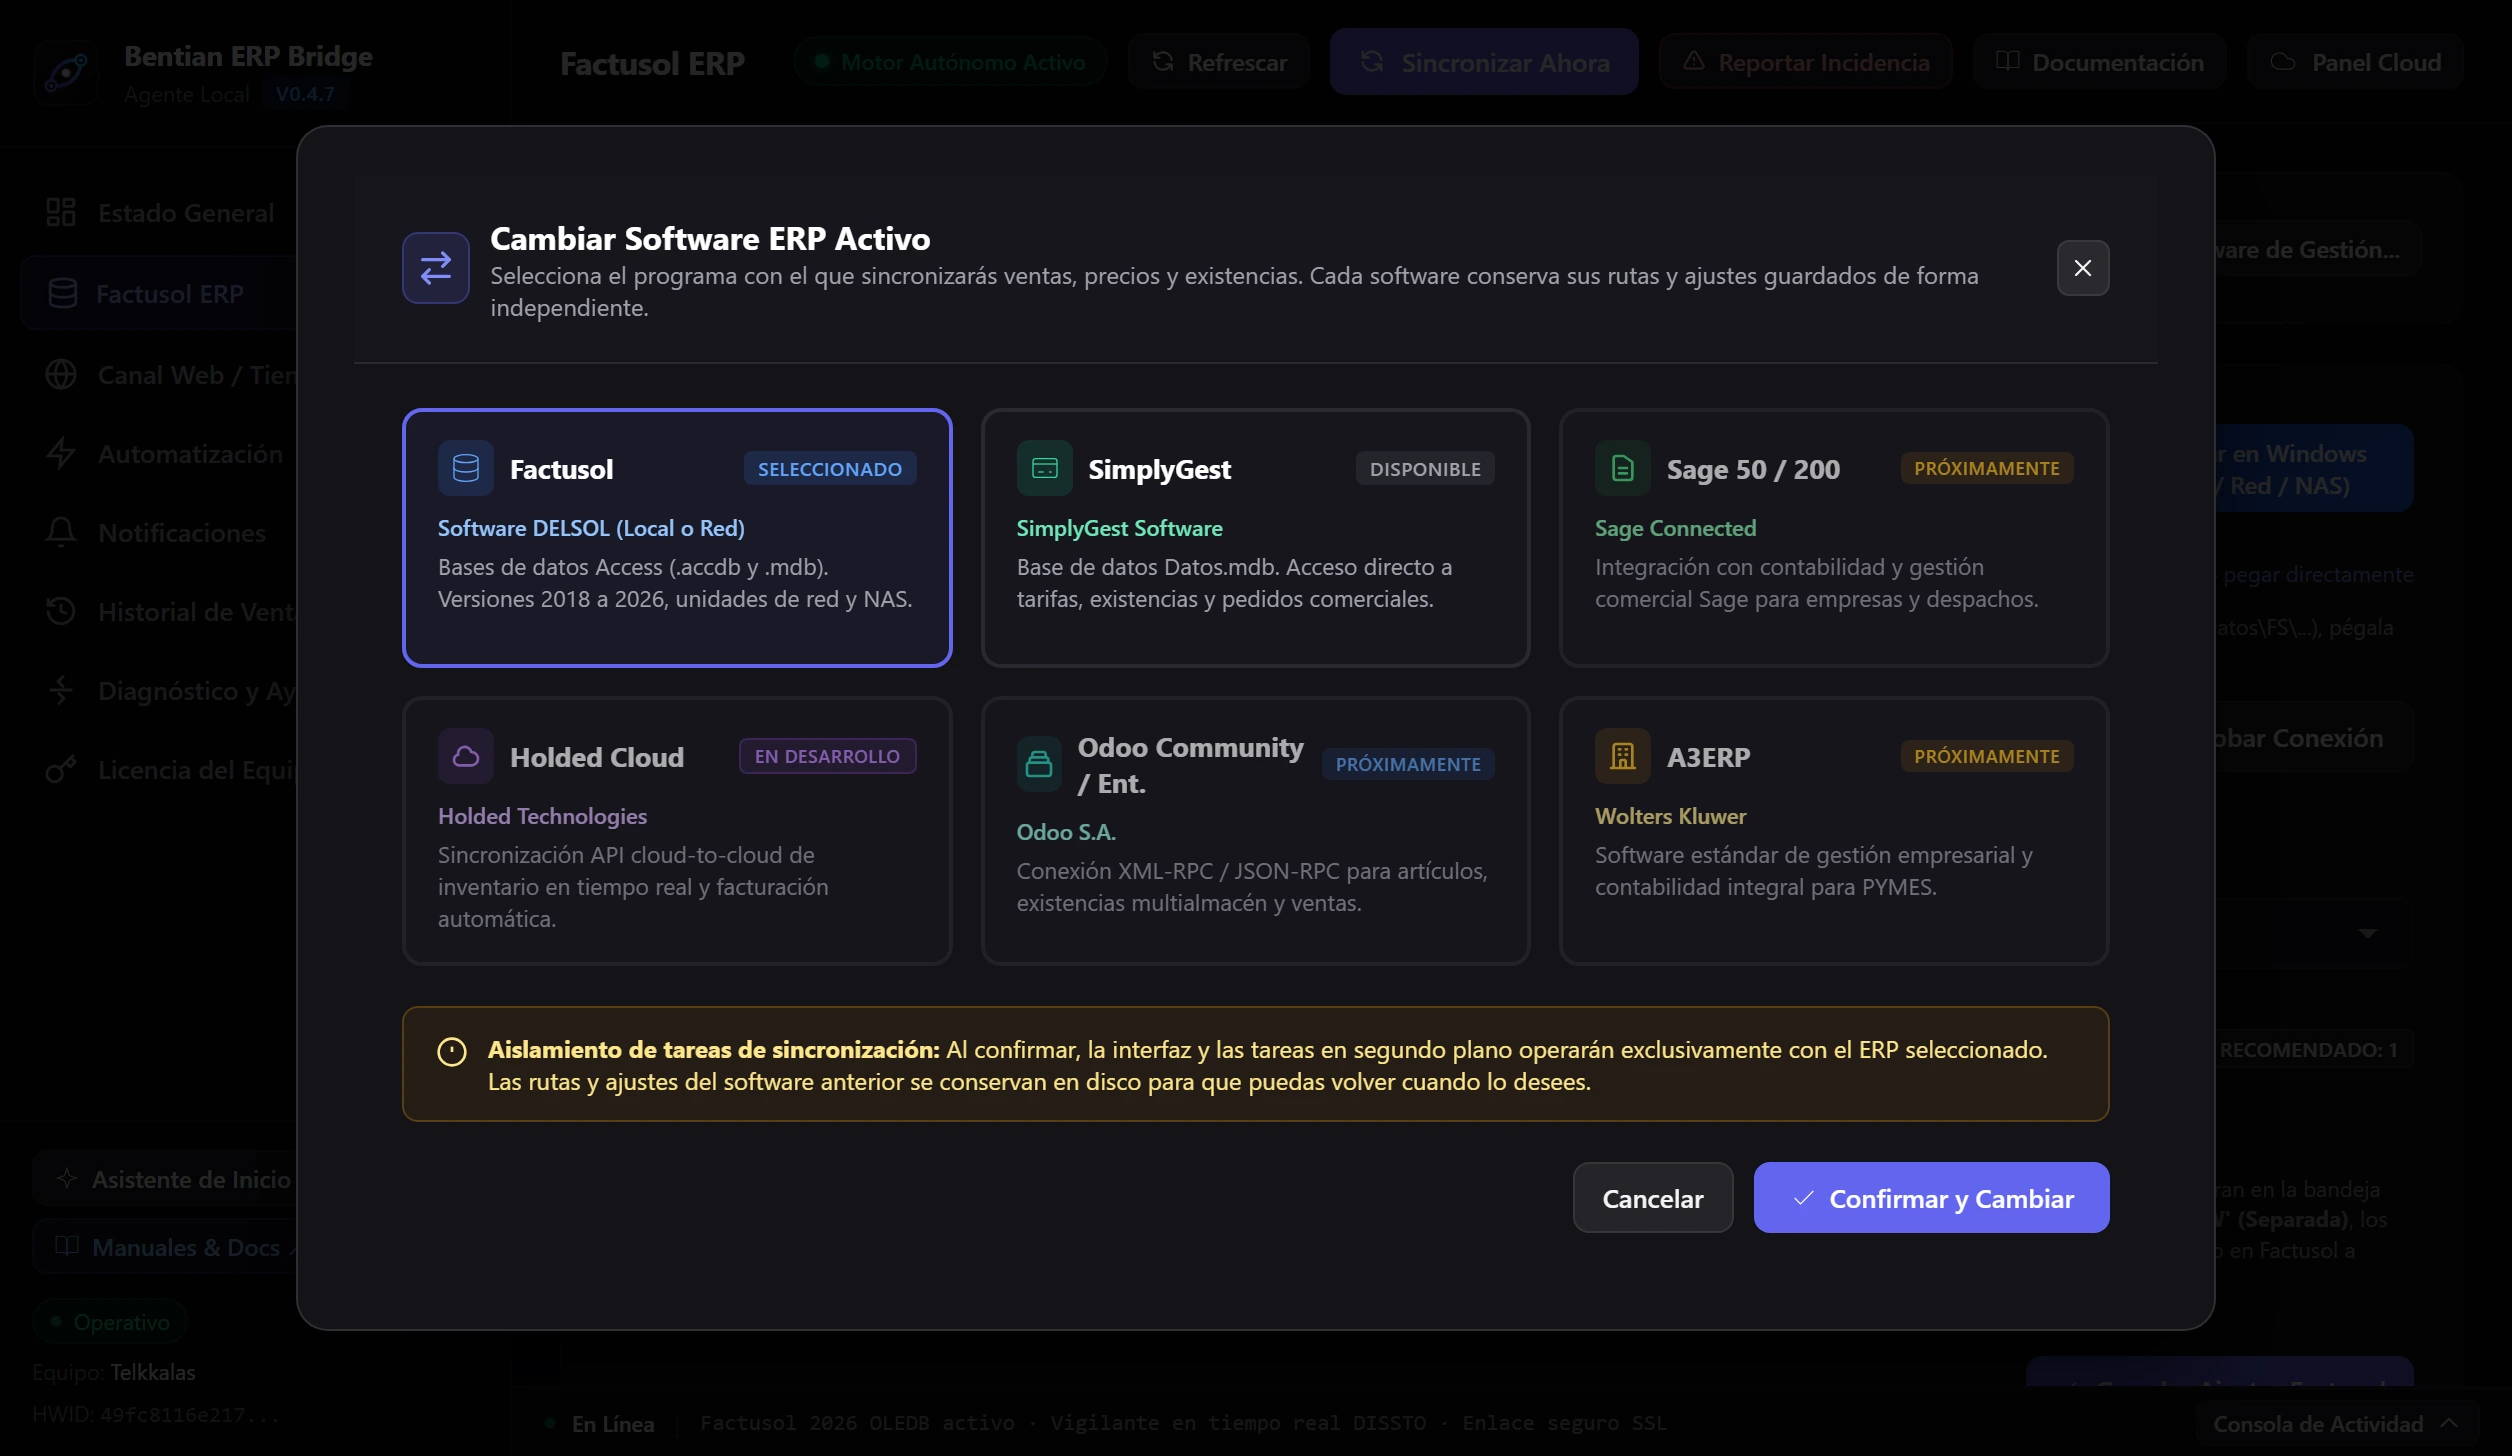Click the EN DESARROLLO badge on Holded

827,756
